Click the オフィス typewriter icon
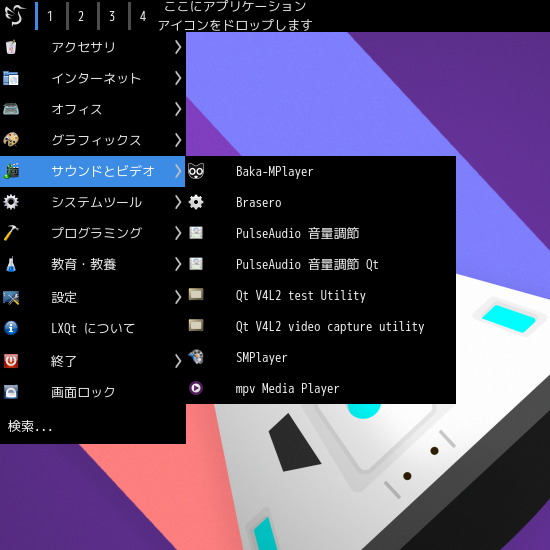The image size is (550, 550). click(11, 109)
